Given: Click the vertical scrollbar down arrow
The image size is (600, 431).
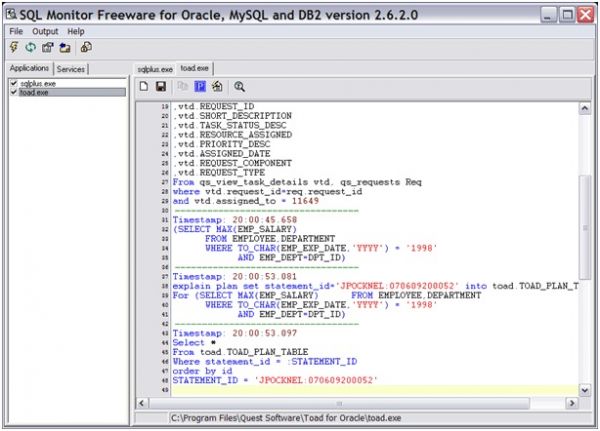Looking at the screenshot, I should click(585, 388).
